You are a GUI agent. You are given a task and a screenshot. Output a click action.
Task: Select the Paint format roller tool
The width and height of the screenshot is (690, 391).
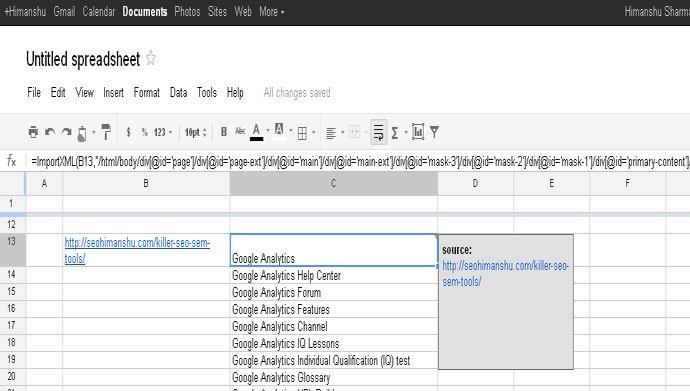pyautogui.click(x=106, y=132)
